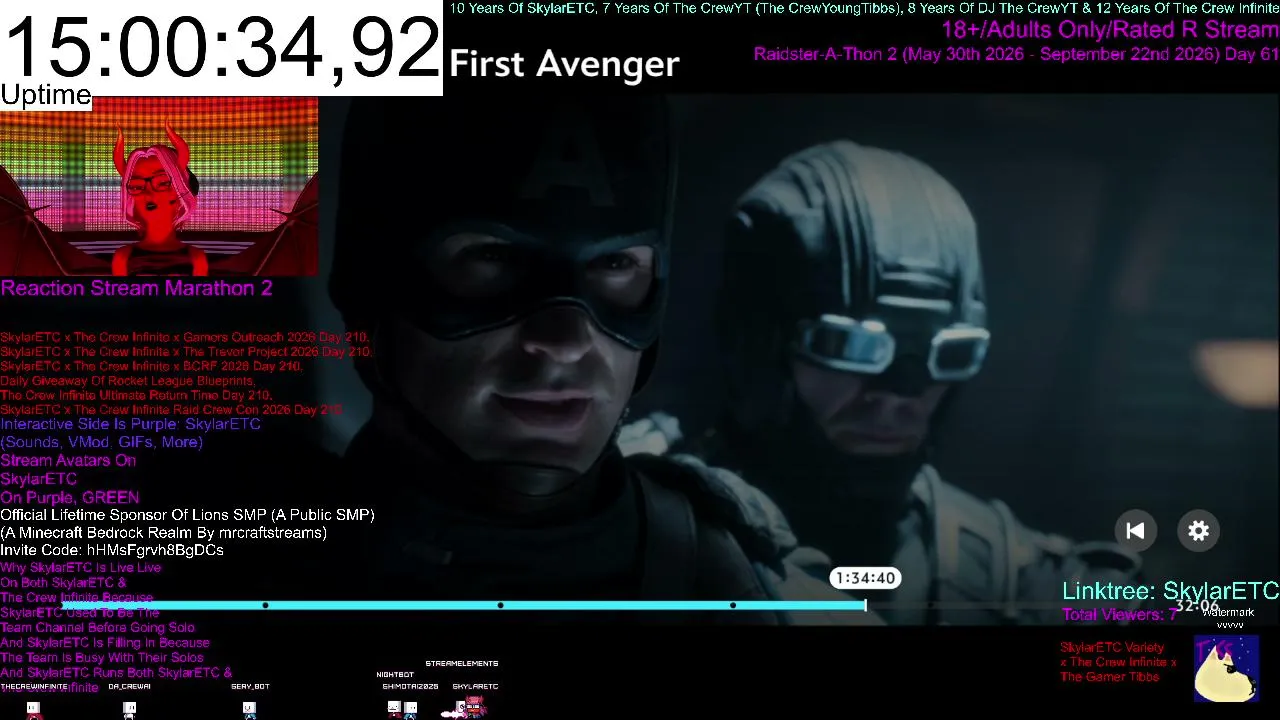The image size is (1280, 720).
Task: Click "Daily Giveaway Of Rocket League Blueprints" line
Action: click(127, 381)
